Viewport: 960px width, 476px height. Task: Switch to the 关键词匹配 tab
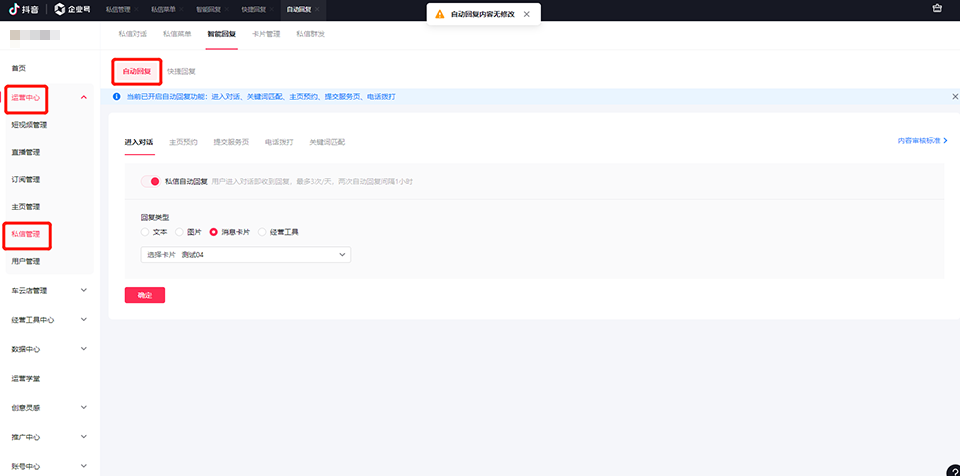[x=327, y=142]
